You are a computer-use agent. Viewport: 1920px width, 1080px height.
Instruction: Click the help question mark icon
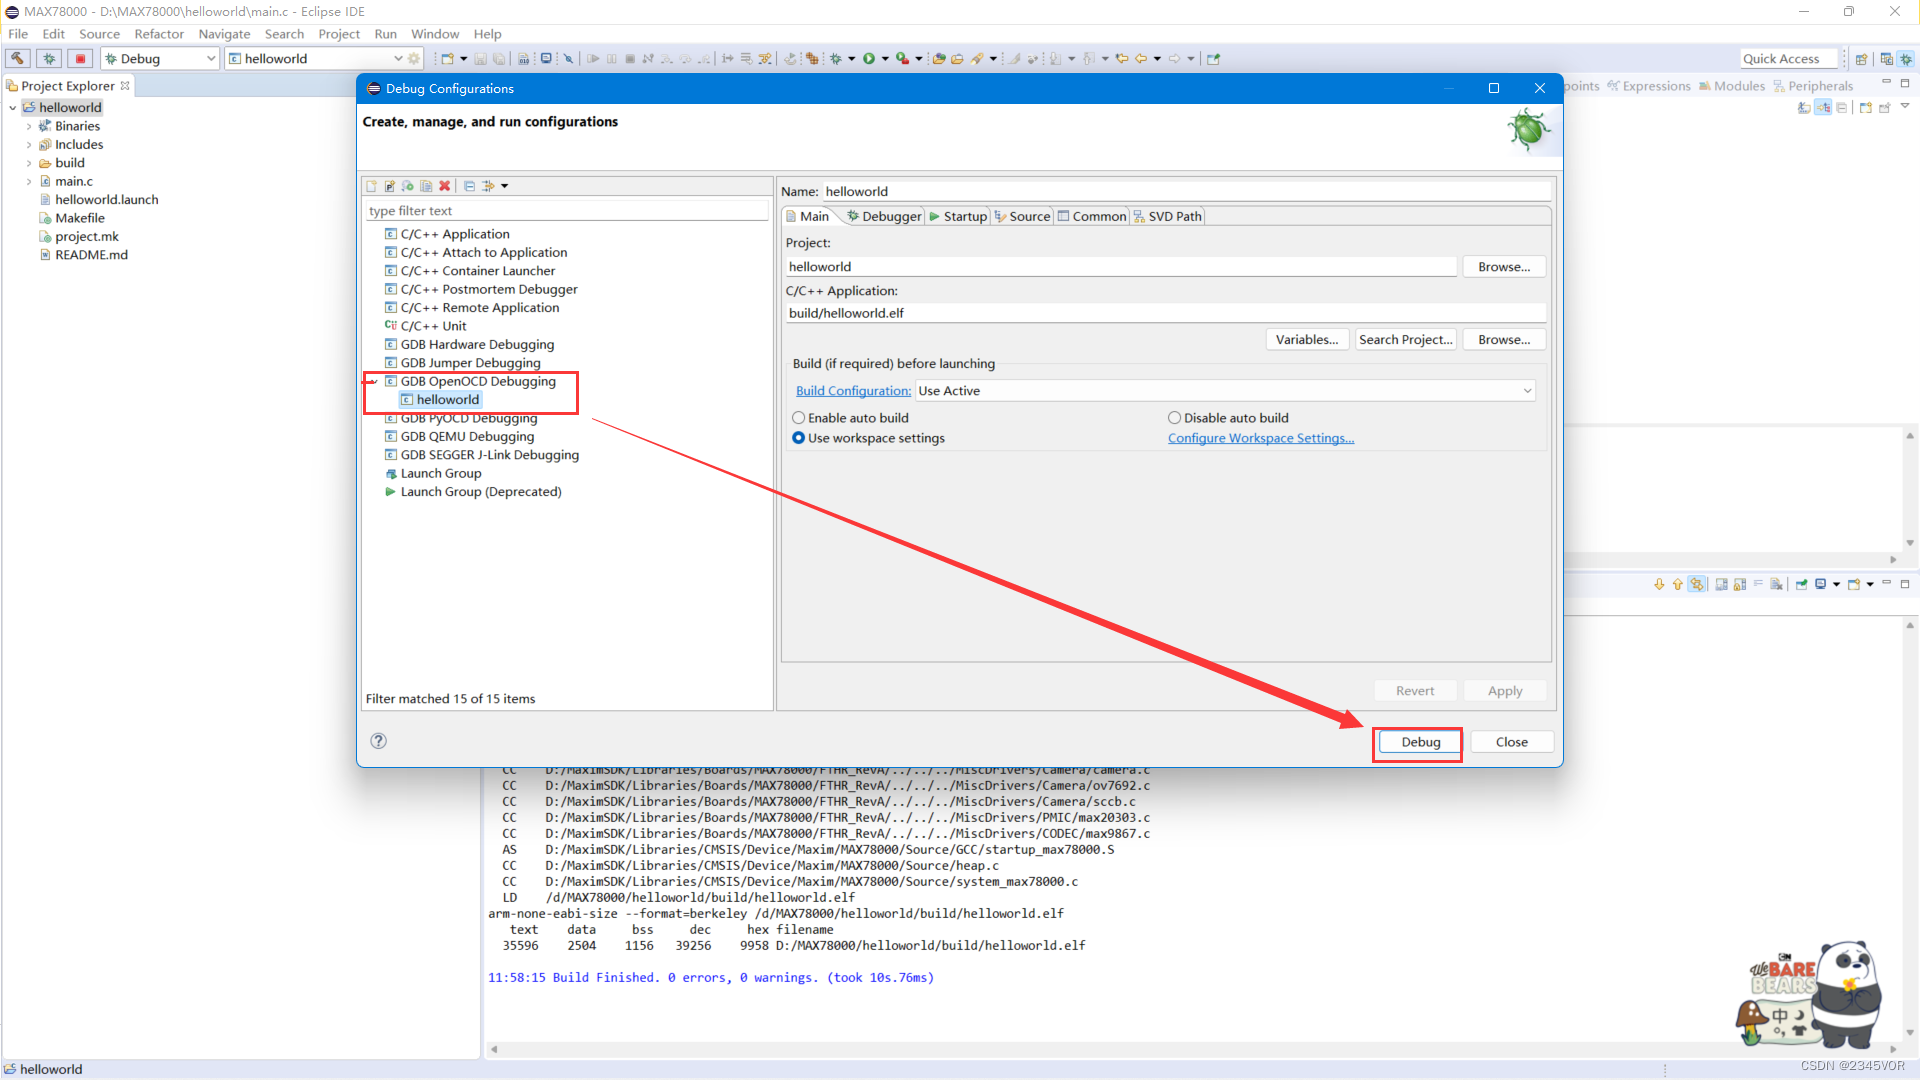(378, 741)
